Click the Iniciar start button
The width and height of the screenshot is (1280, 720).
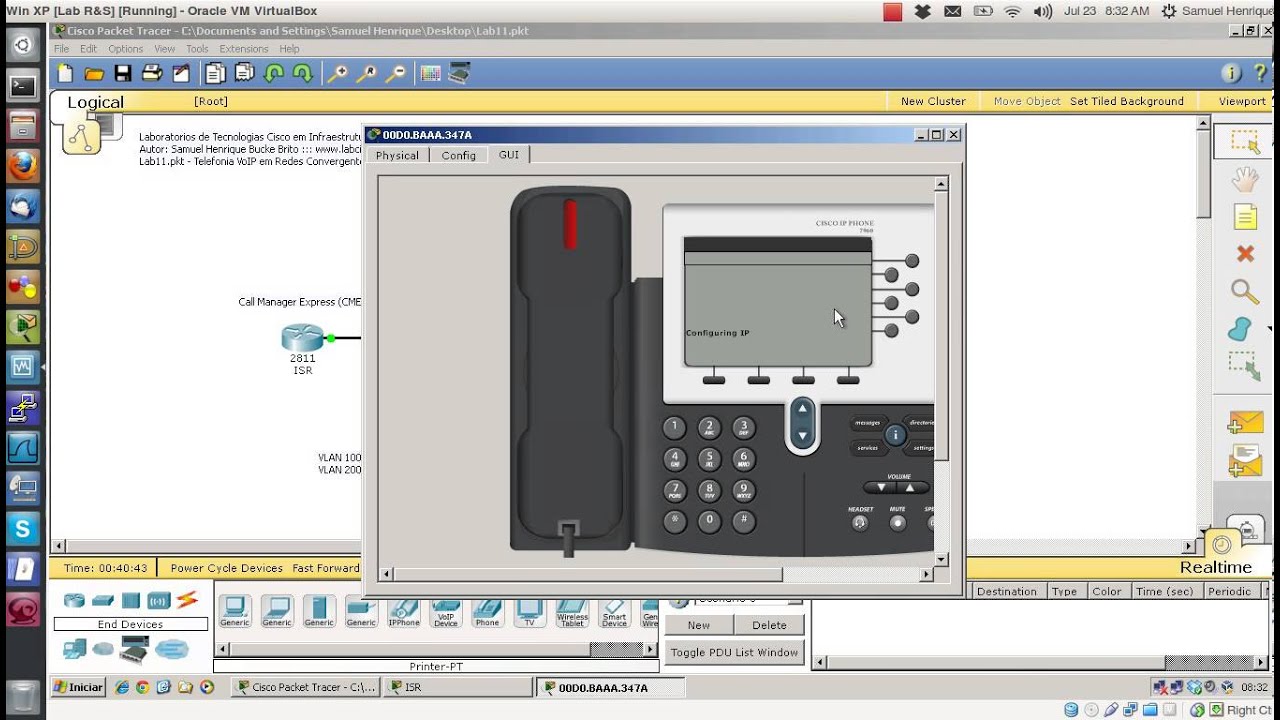[x=78, y=687]
